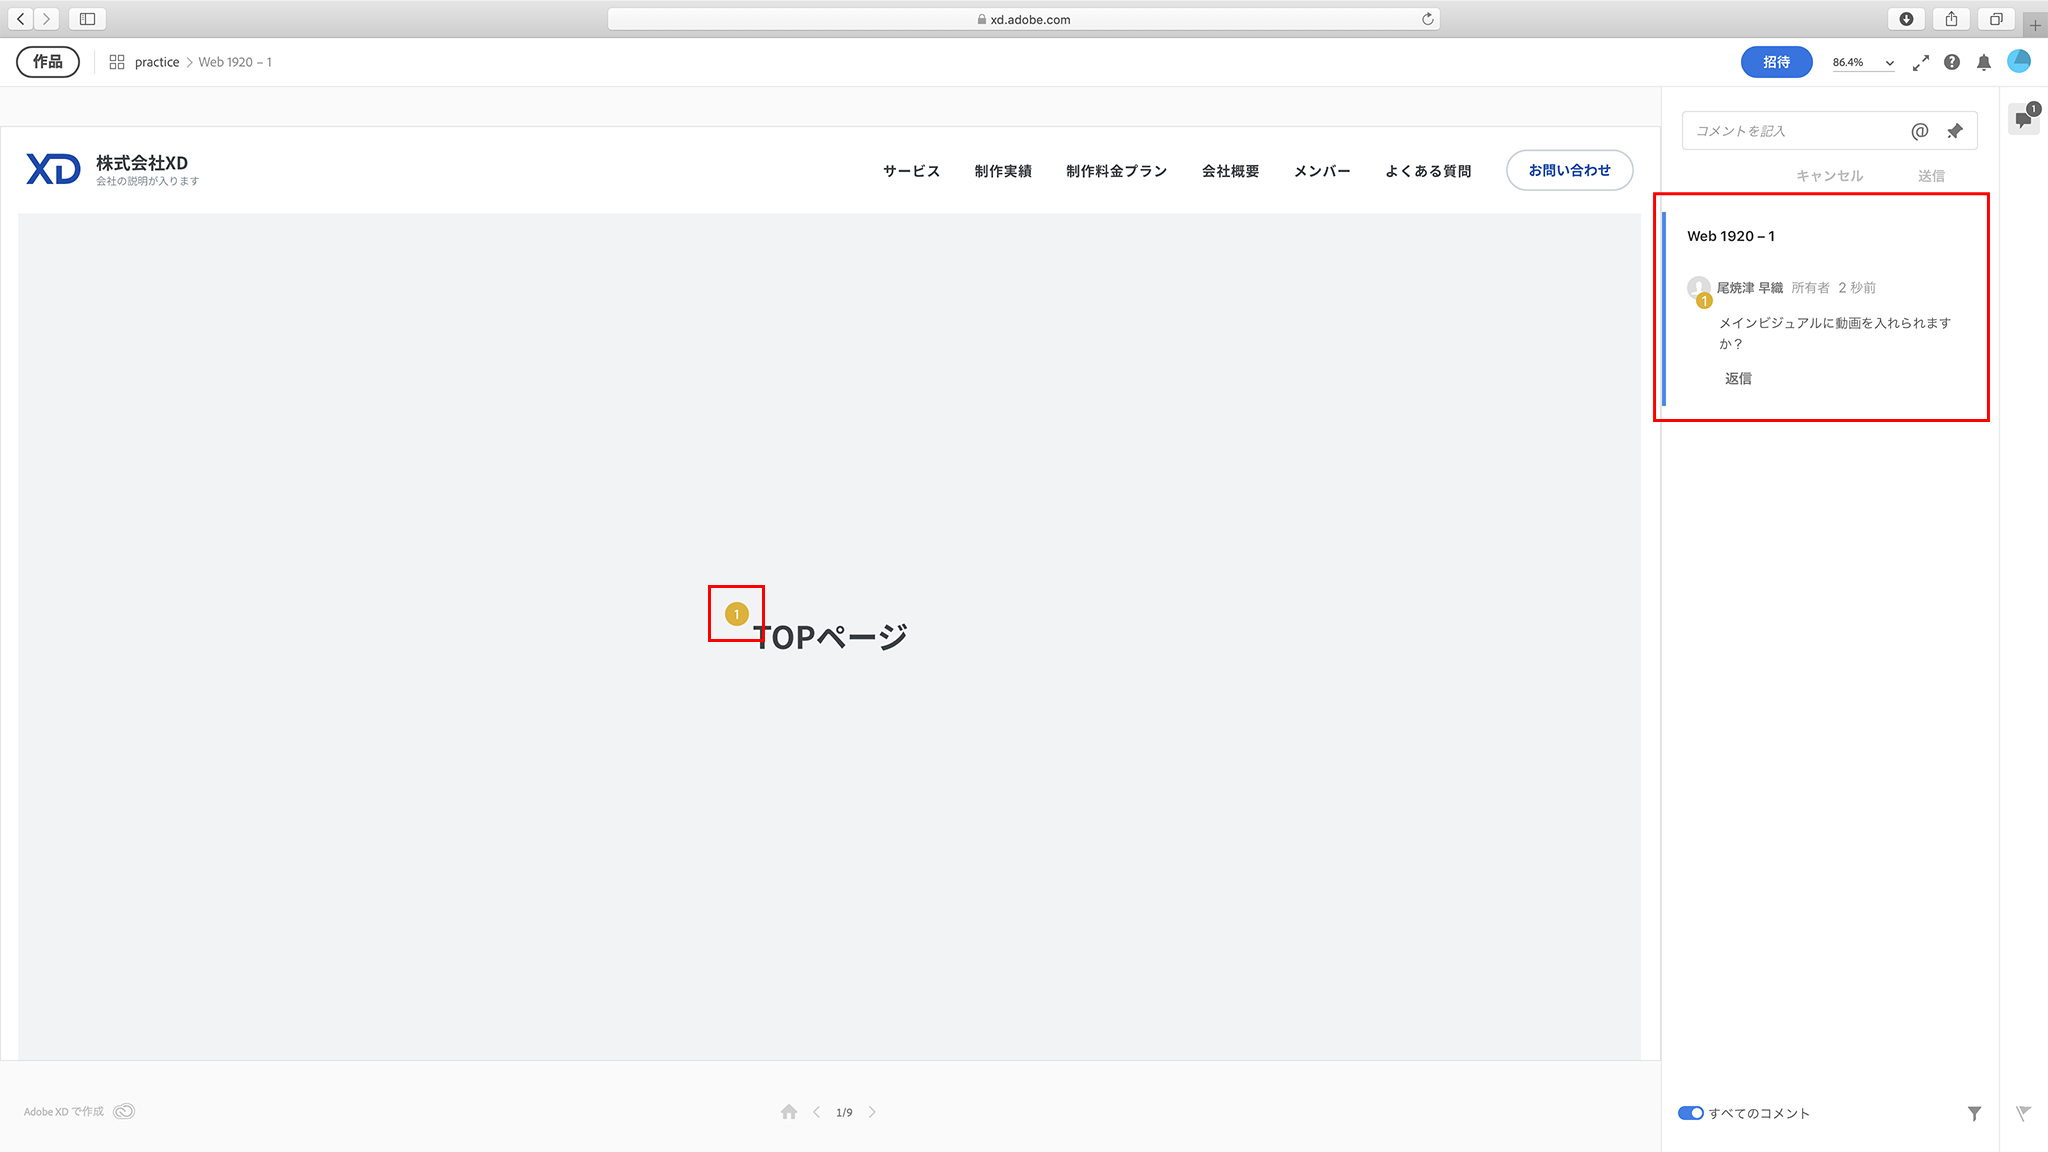This screenshot has width=2048, height=1152.
Task: Click the yellow comment pin marker on canvas
Action: 736,614
